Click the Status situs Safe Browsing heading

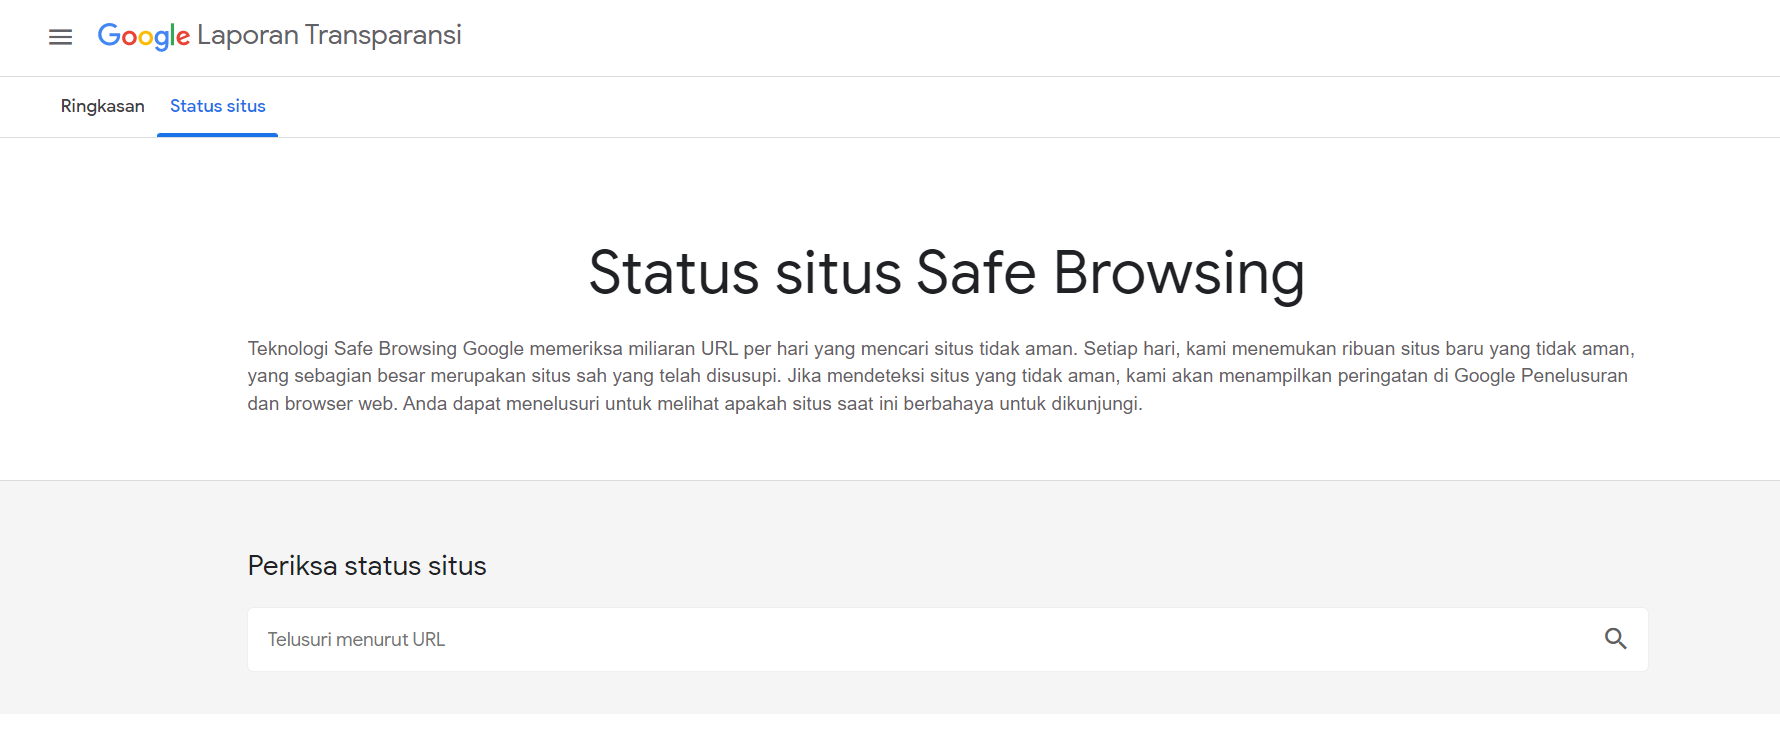946,273
